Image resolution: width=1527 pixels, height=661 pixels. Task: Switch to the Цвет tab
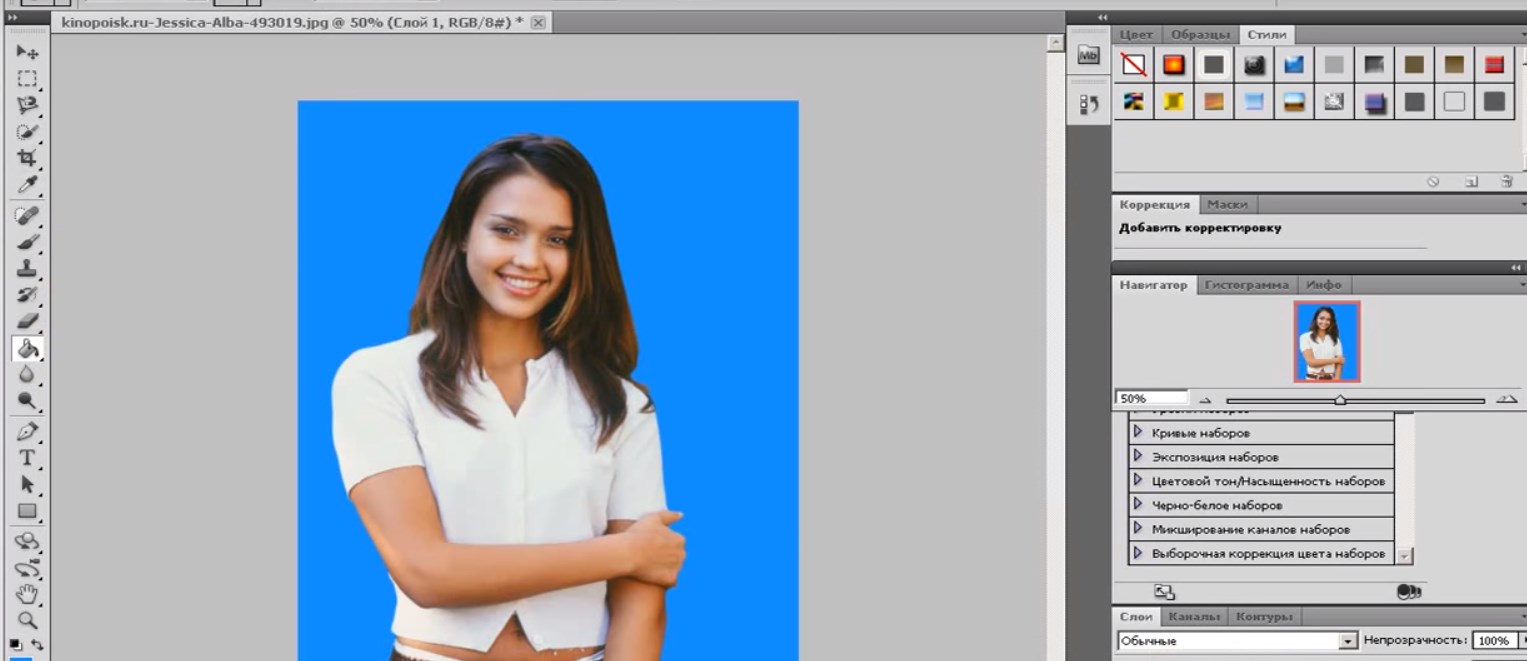coord(1137,34)
